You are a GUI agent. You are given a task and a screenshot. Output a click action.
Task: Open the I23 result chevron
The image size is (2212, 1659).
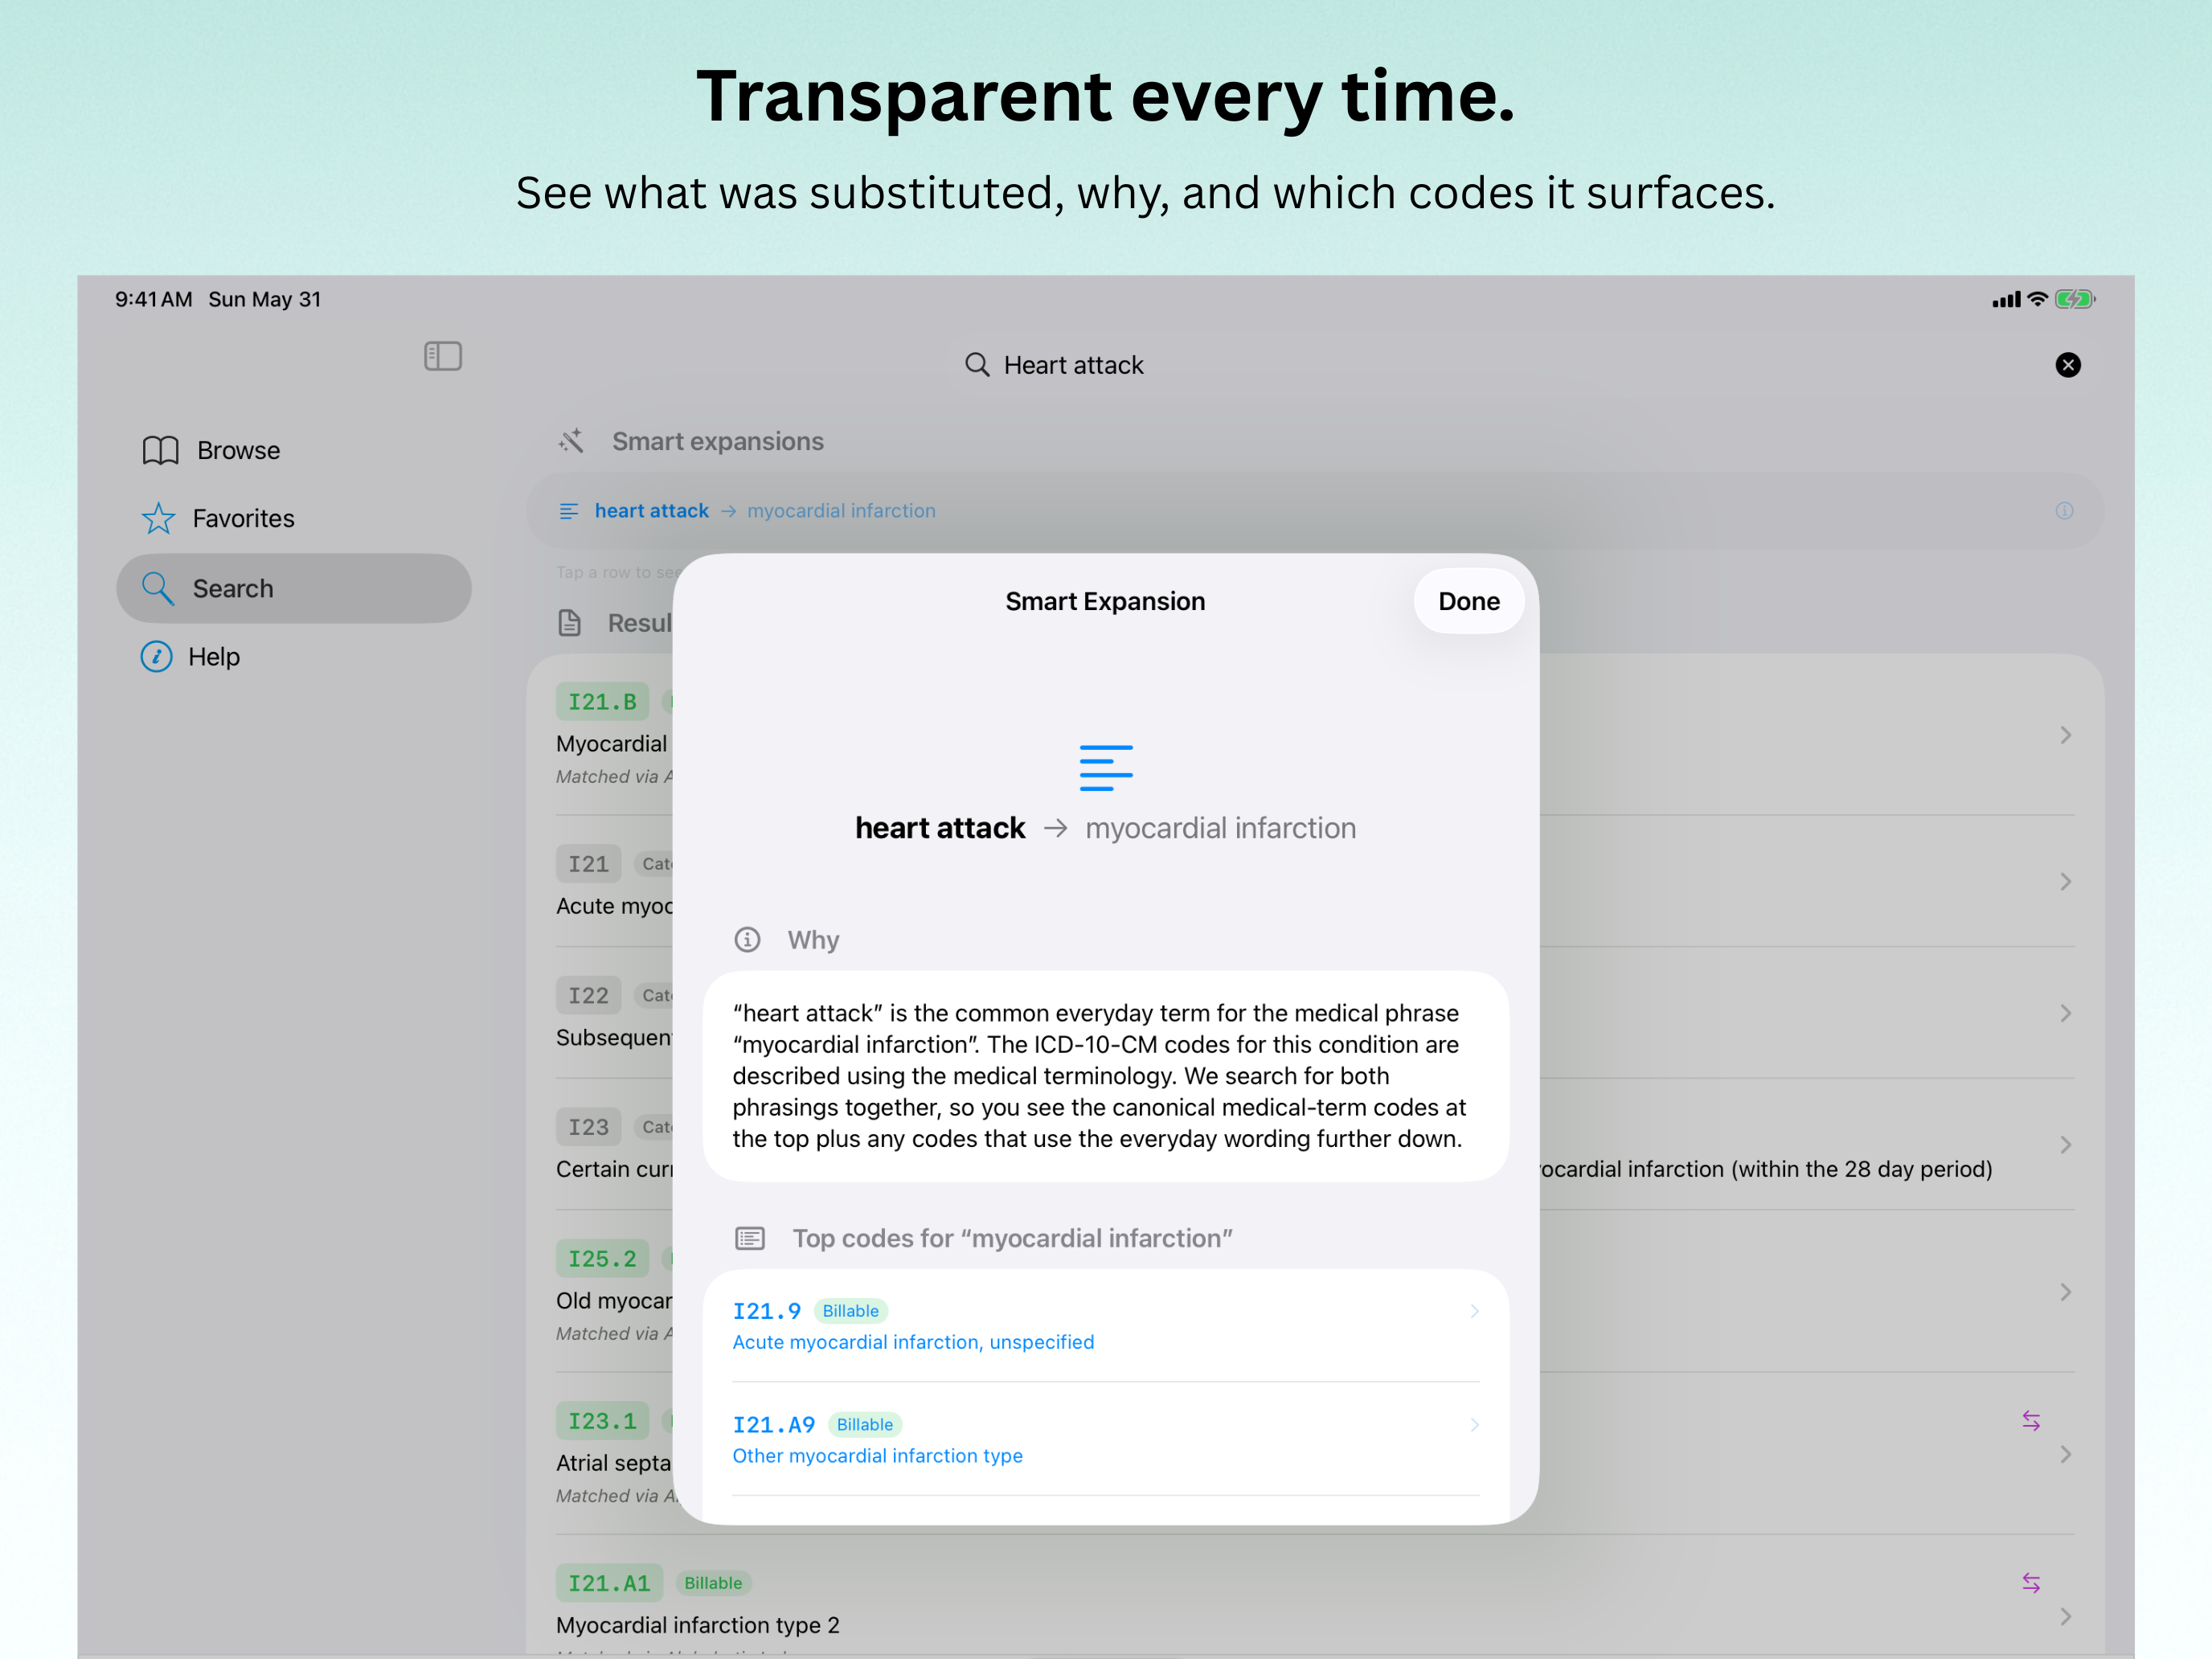click(x=2066, y=1144)
